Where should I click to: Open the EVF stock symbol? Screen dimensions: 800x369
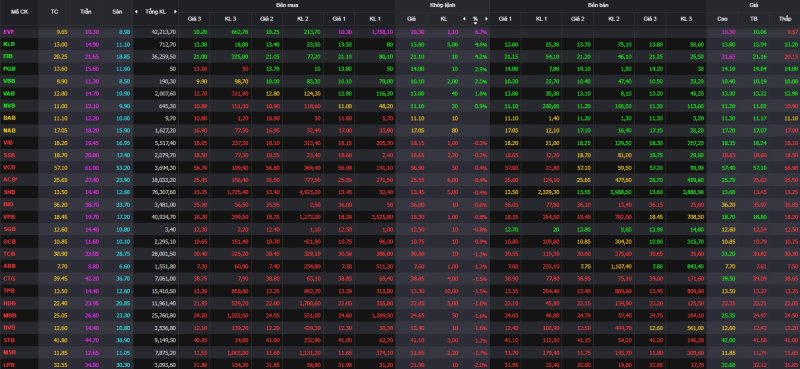[9, 32]
